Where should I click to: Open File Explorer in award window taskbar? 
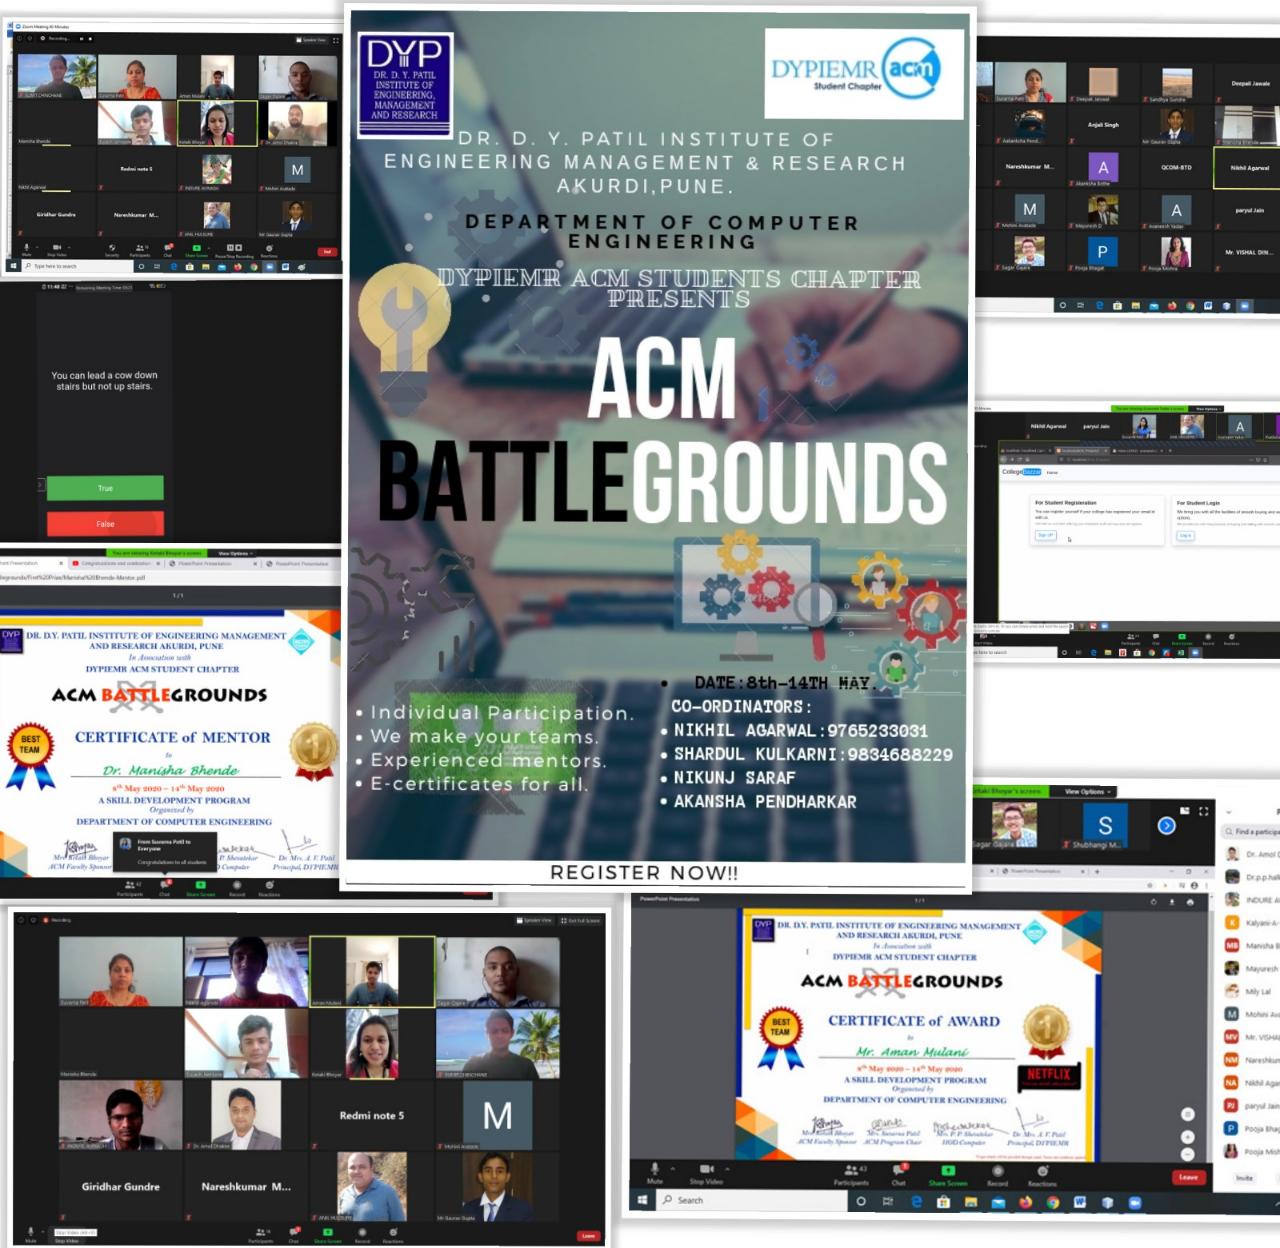[971, 1202]
